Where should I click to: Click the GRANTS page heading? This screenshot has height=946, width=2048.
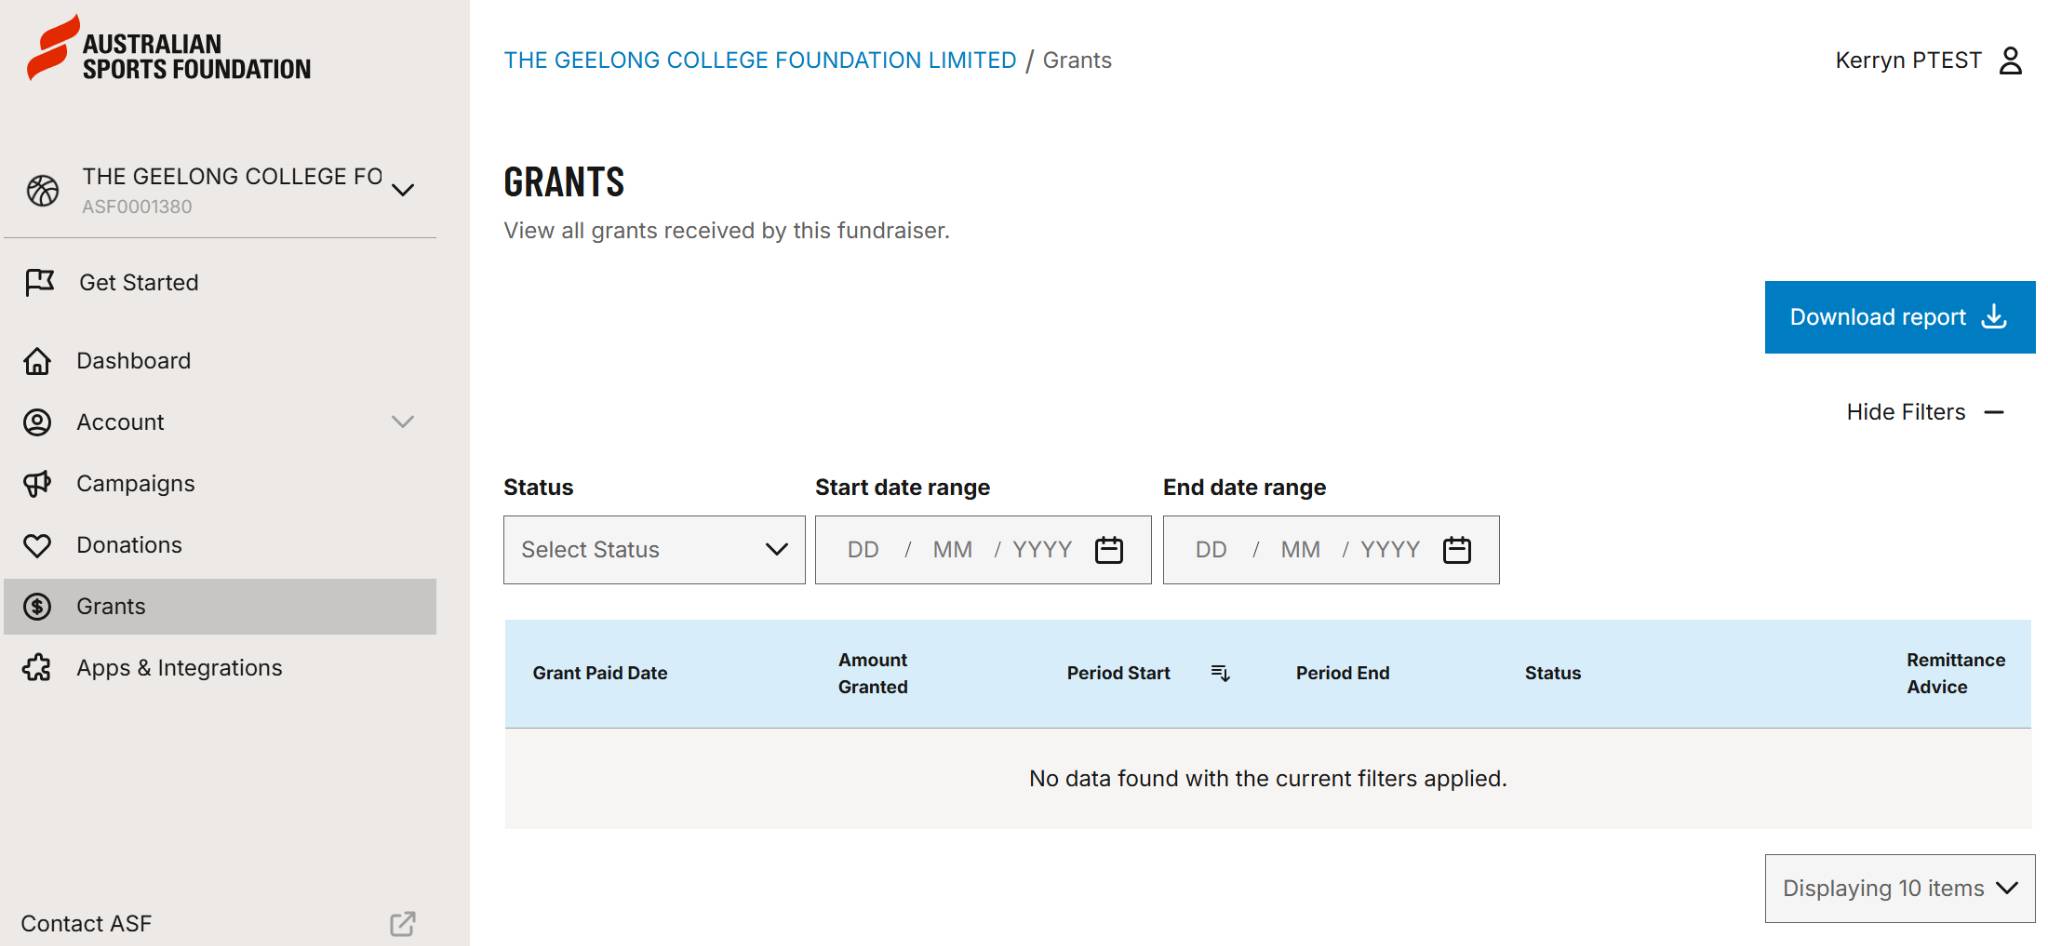click(x=564, y=182)
